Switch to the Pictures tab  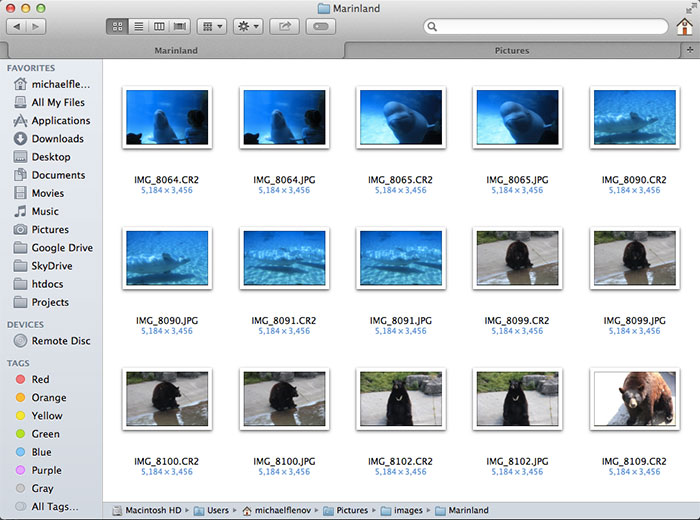coord(512,50)
